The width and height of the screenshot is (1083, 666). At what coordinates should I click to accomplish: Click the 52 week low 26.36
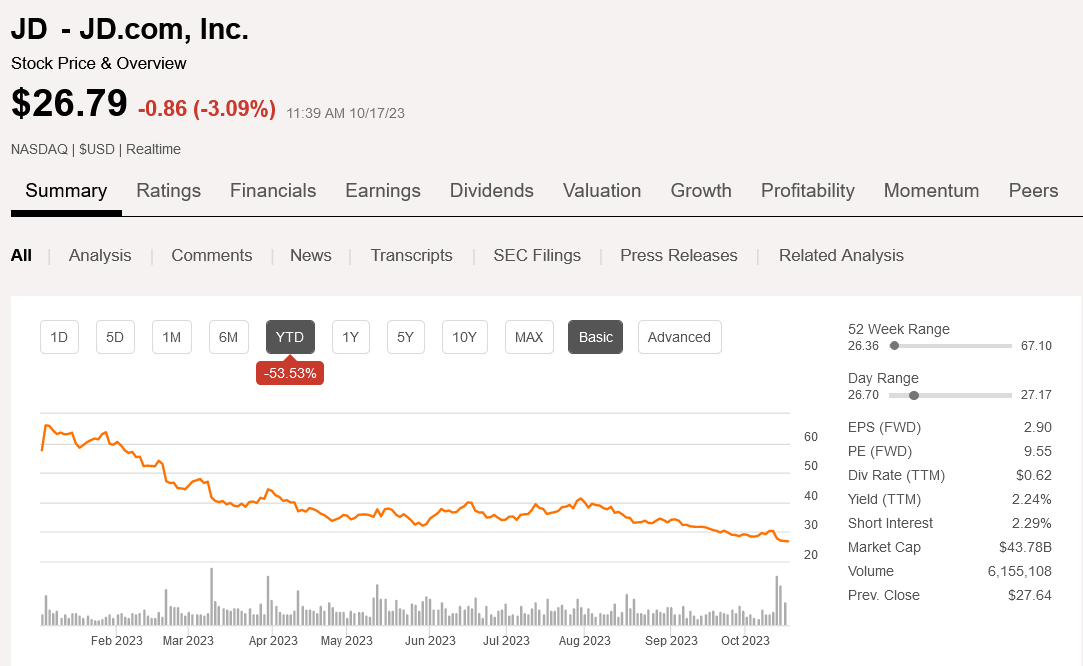(x=863, y=345)
